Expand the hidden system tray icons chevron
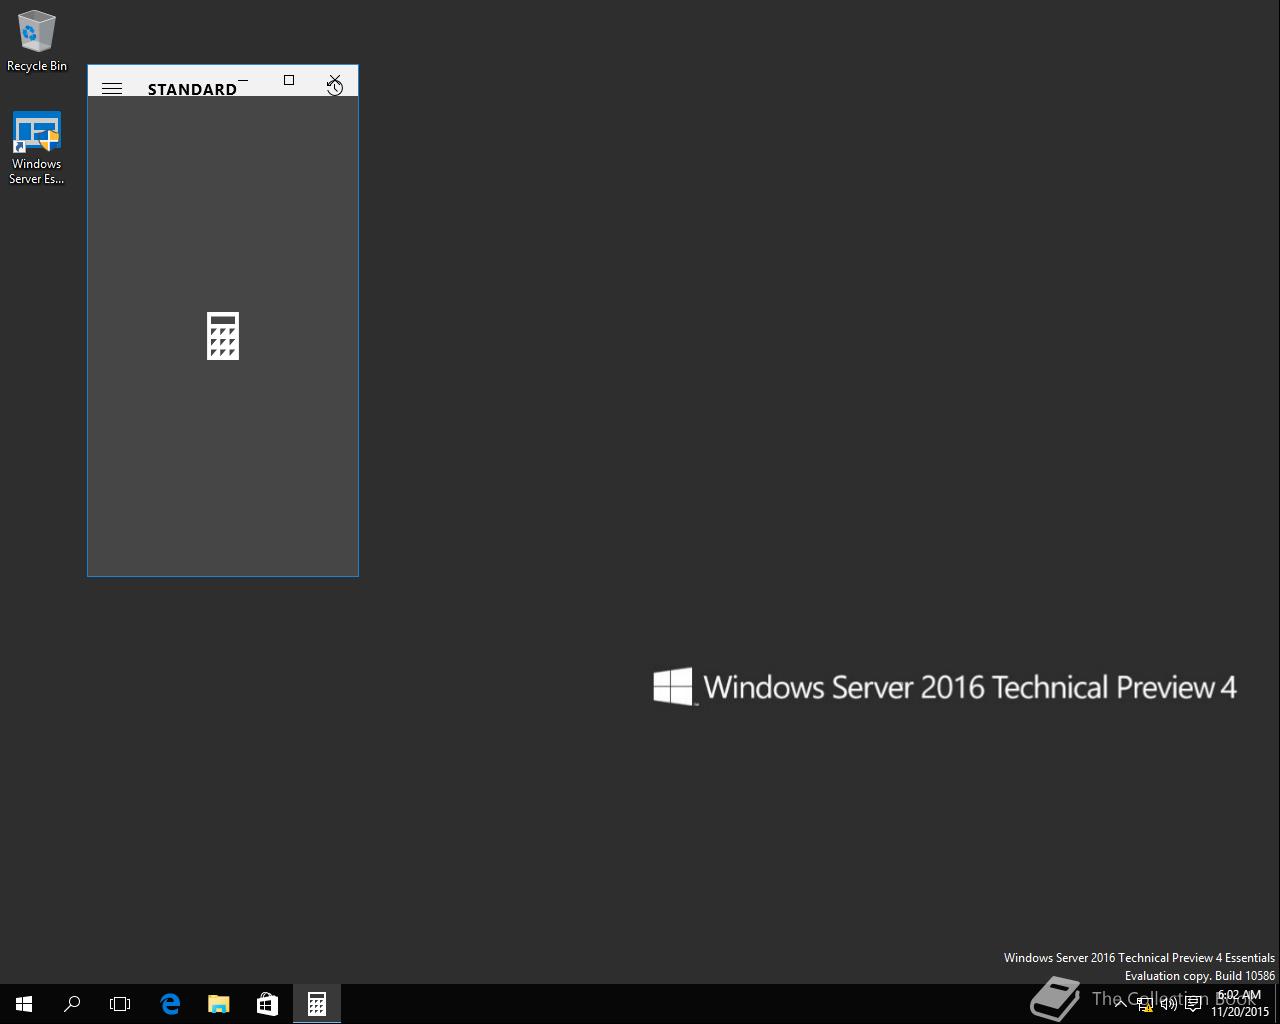 point(1120,1004)
